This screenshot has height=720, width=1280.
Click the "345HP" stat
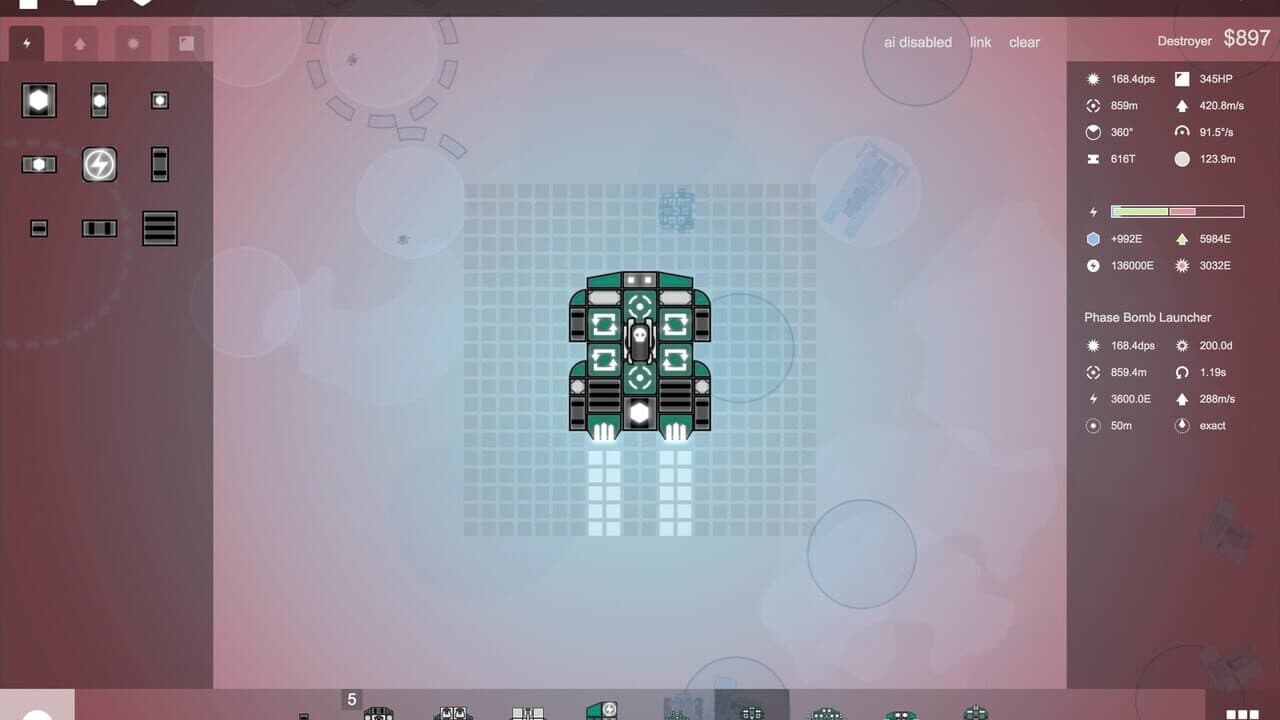tap(1216, 79)
